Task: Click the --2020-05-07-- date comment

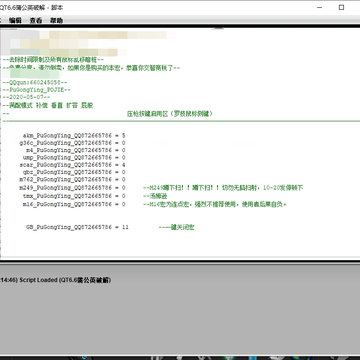Action: tap(27, 97)
